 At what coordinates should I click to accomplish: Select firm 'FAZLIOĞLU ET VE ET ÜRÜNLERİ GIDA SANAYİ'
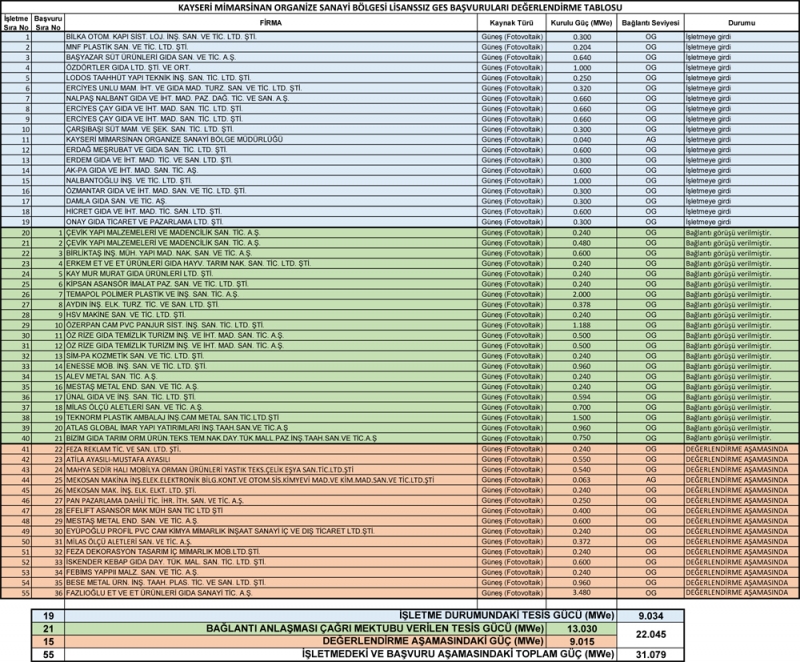tap(159, 593)
